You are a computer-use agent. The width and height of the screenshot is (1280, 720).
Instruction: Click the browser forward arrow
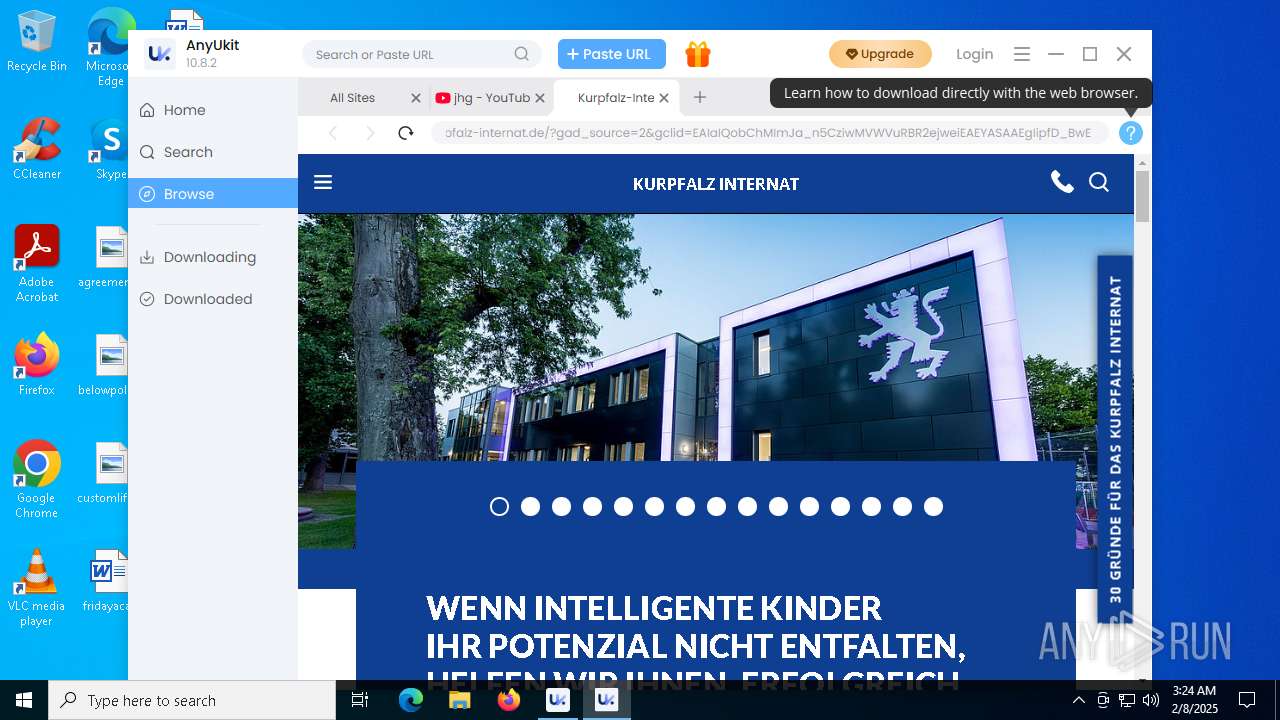coord(370,133)
